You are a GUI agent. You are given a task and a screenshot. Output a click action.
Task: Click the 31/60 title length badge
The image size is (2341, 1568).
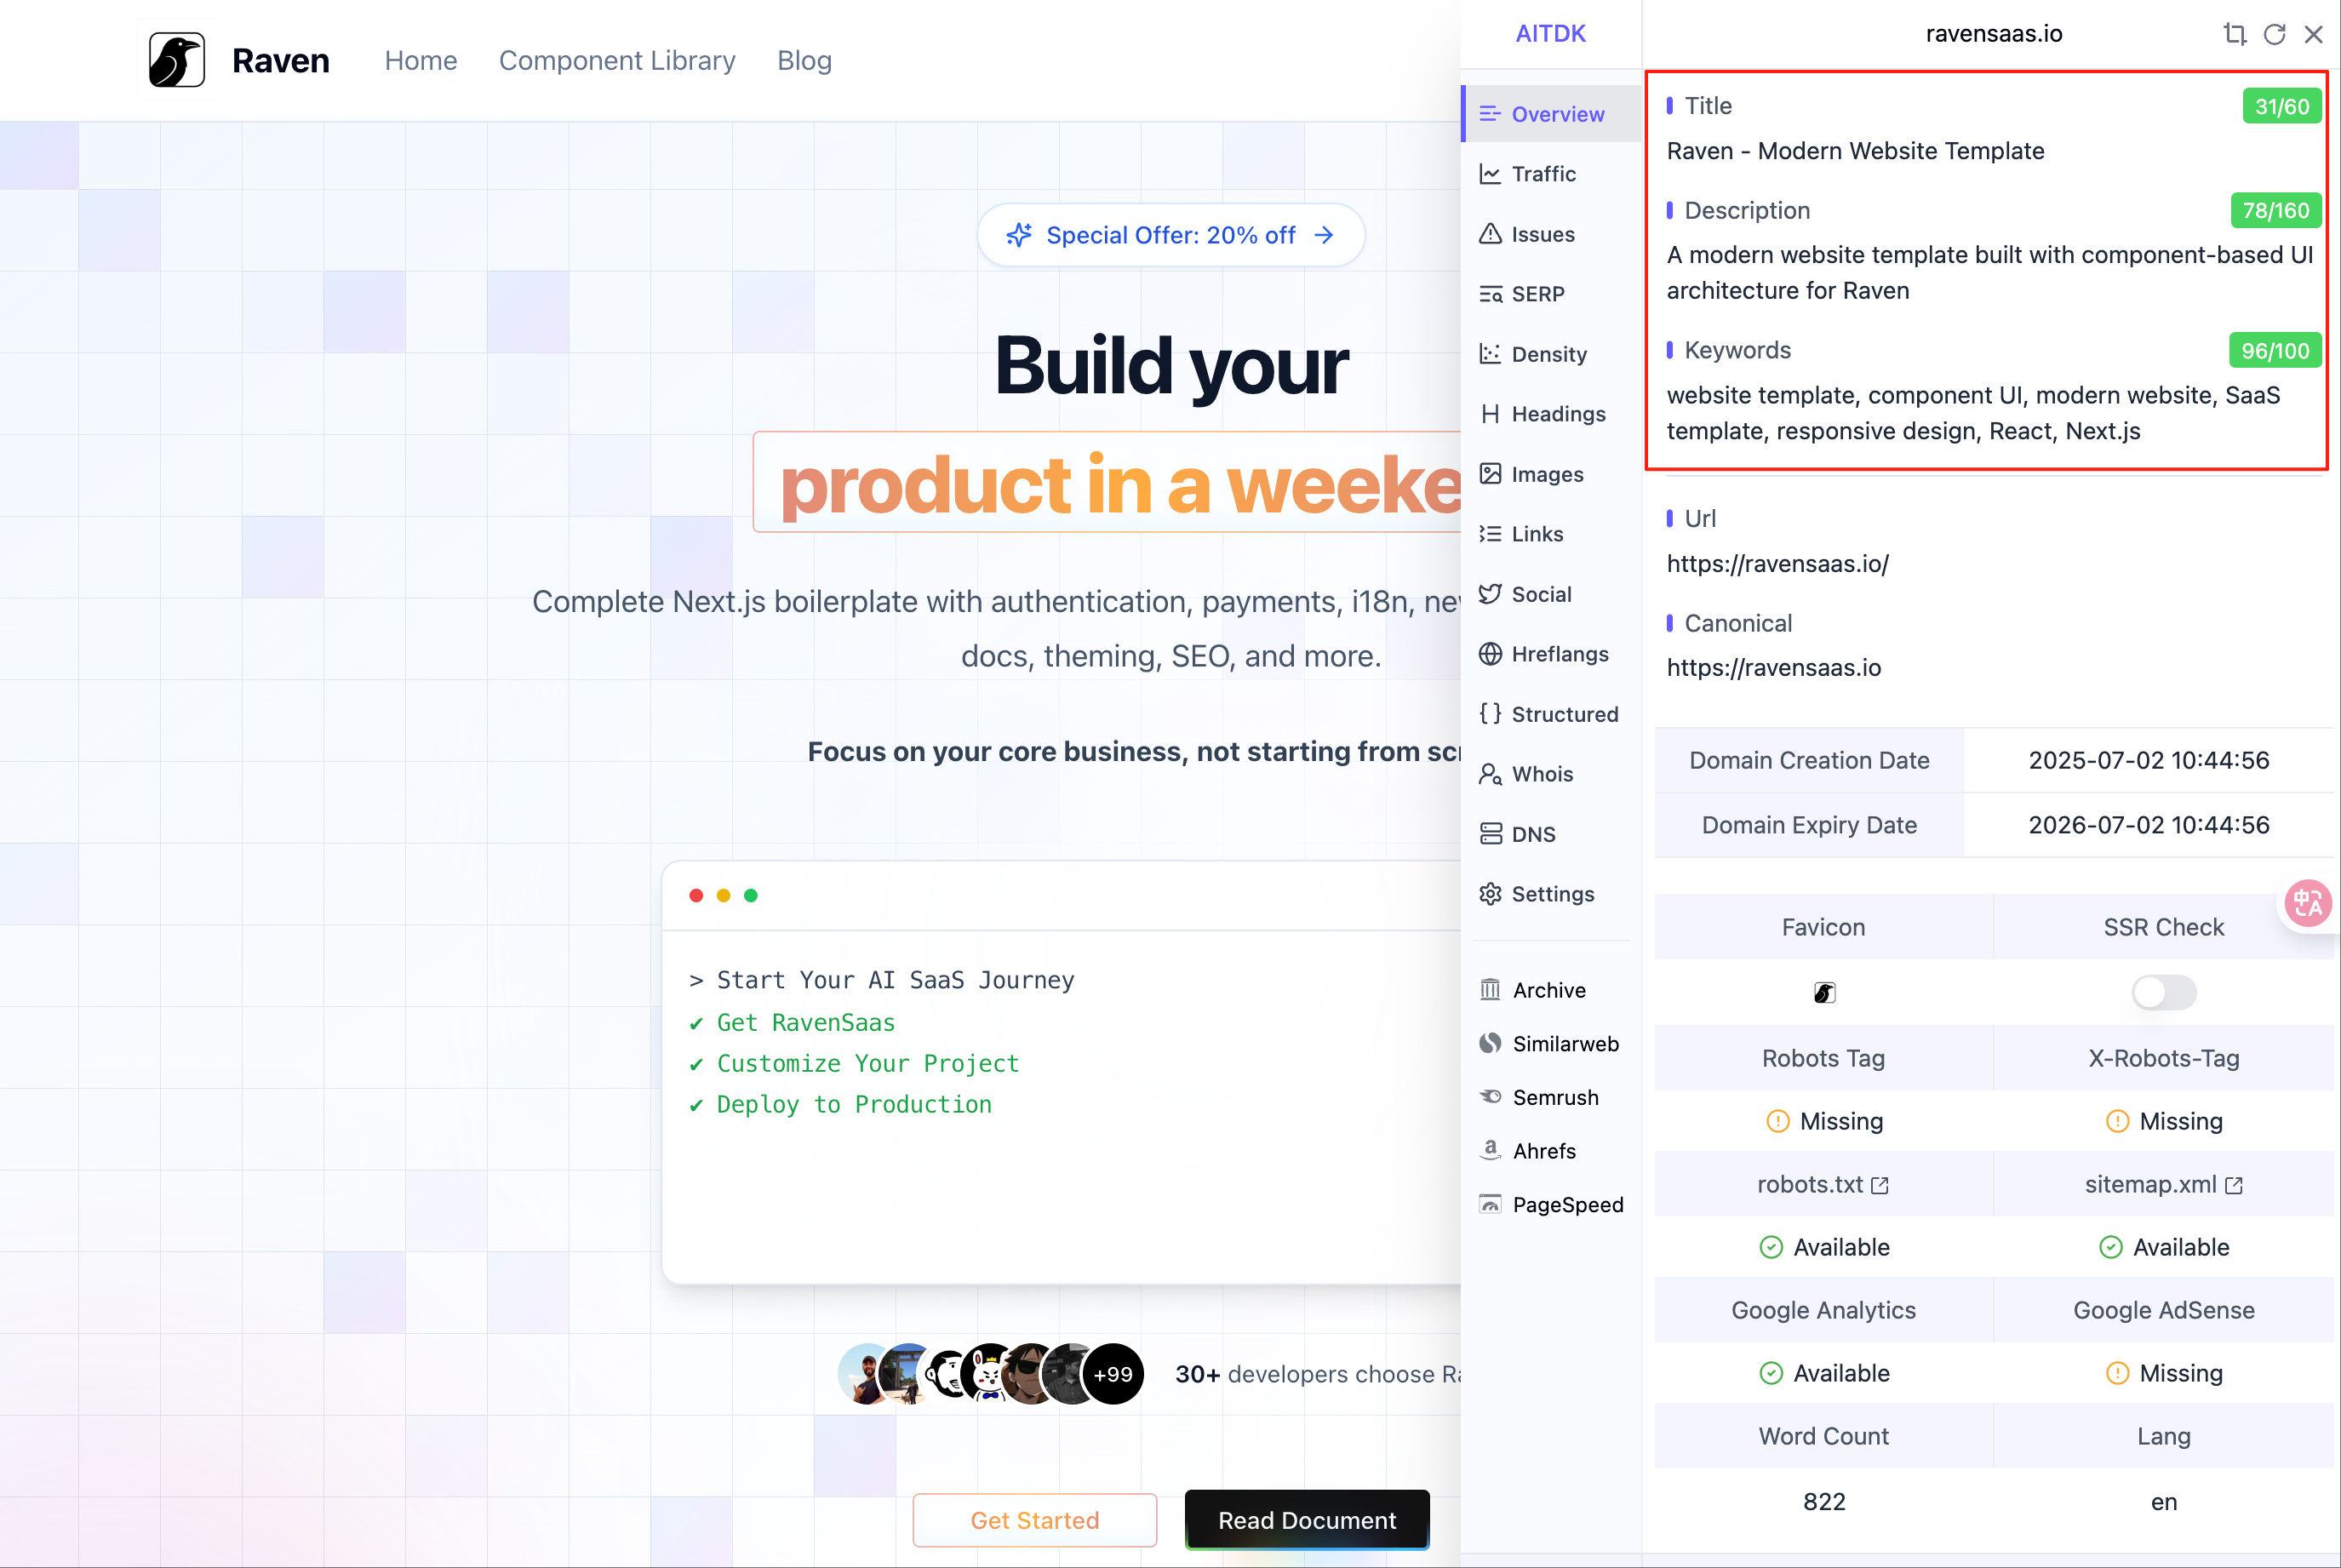[x=2282, y=106]
